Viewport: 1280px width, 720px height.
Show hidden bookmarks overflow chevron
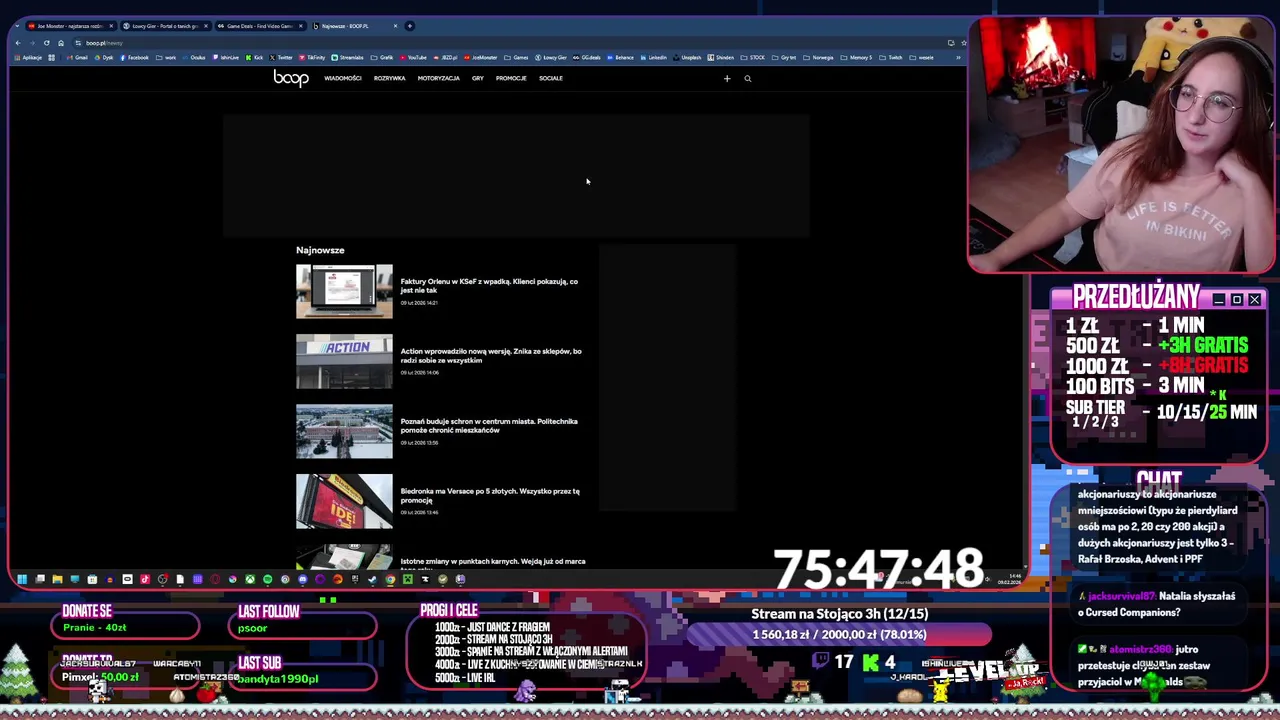pos(958,57)
